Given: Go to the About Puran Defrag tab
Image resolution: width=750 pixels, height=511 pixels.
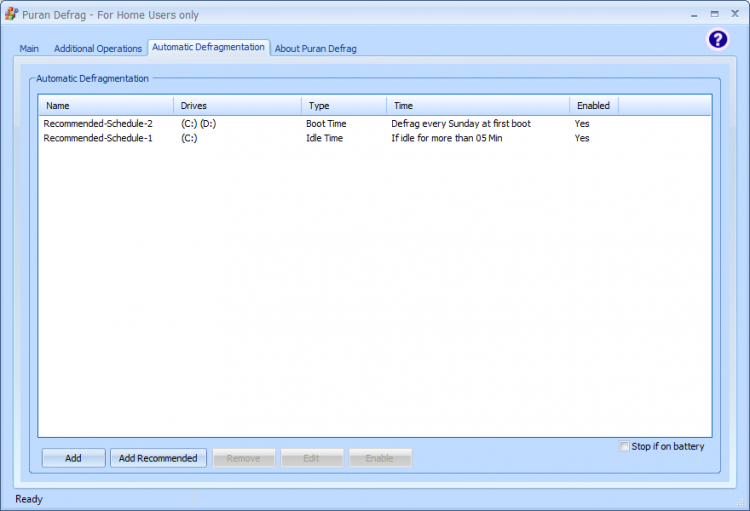Looking at the screenshot, I should tap(316, 48).
